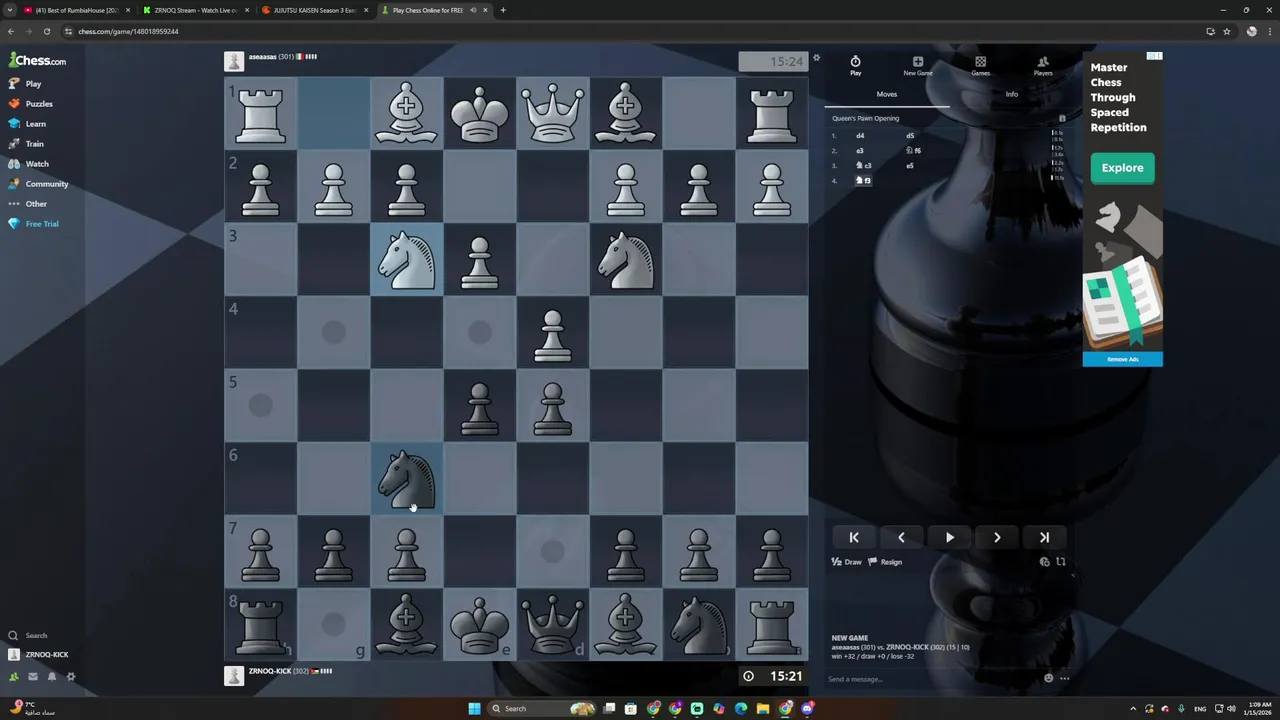Viewport: 1280px width, 720px height.
Task: Click Explore button in ad
Action: point(1122,168)
